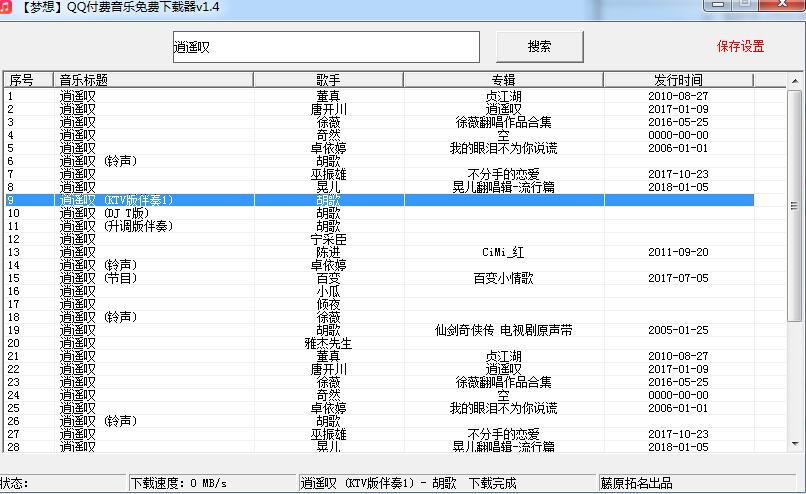This screenshot has width=806, height=494.
Task: Select row 2 by 唐开川
Action: (379, 109)
